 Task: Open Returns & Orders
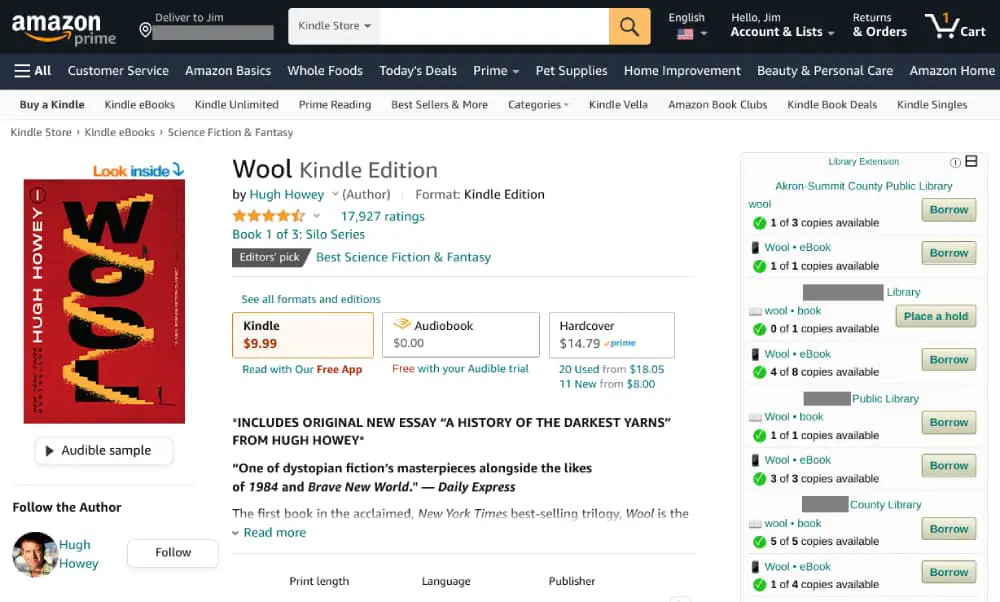point(879,26)
